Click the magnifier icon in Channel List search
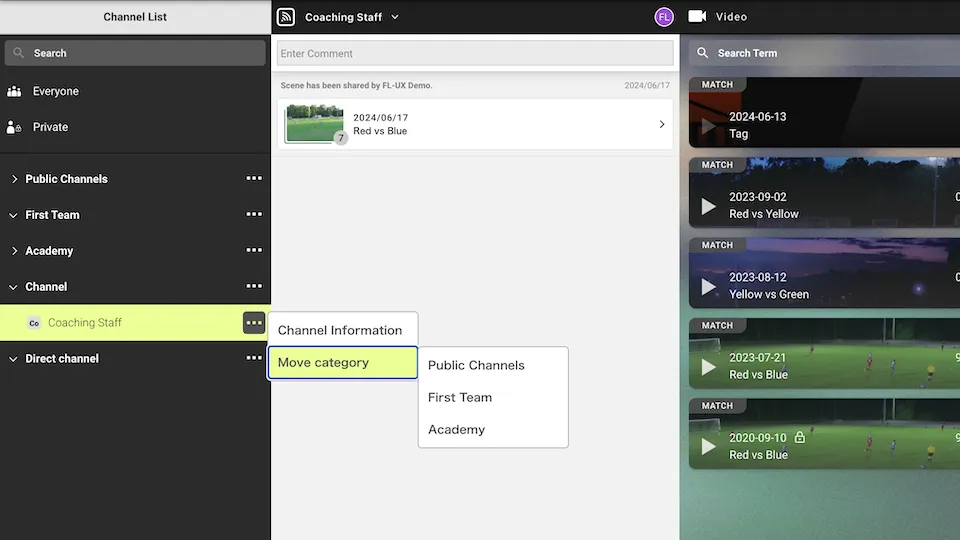The width and height of the screenshot is (960, 540). 18,53
